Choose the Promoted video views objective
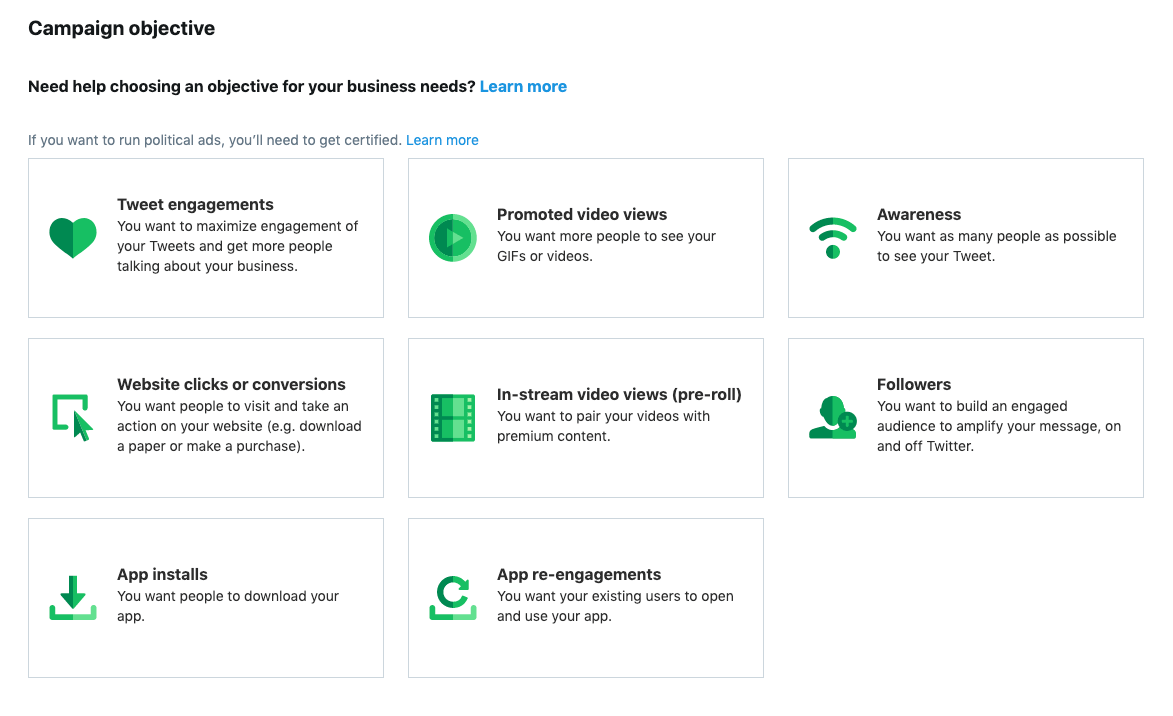Image resolution: width=1173 pixels, height=716 pixels. point(585,238)
